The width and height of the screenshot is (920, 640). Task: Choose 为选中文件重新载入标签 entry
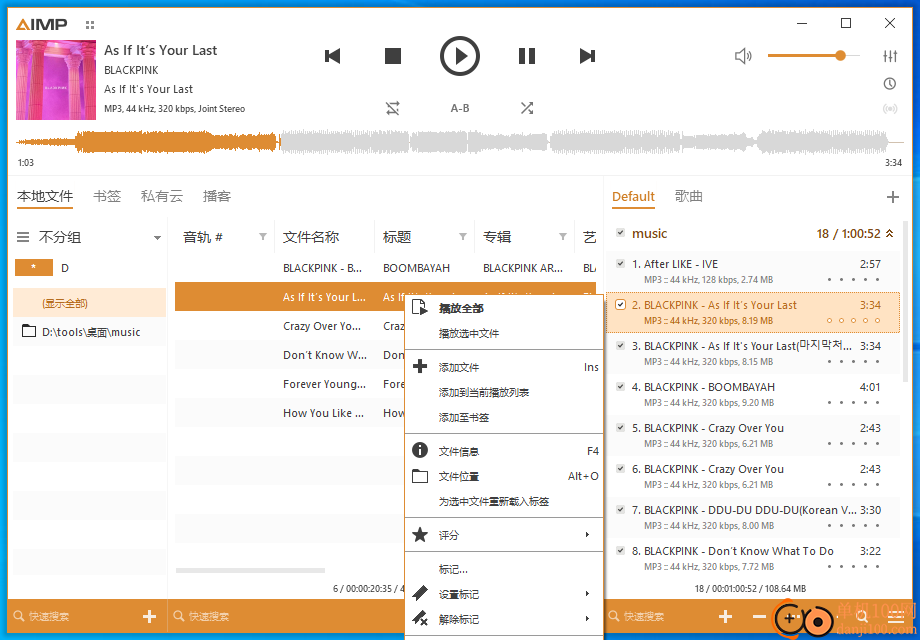coord(504,502)
